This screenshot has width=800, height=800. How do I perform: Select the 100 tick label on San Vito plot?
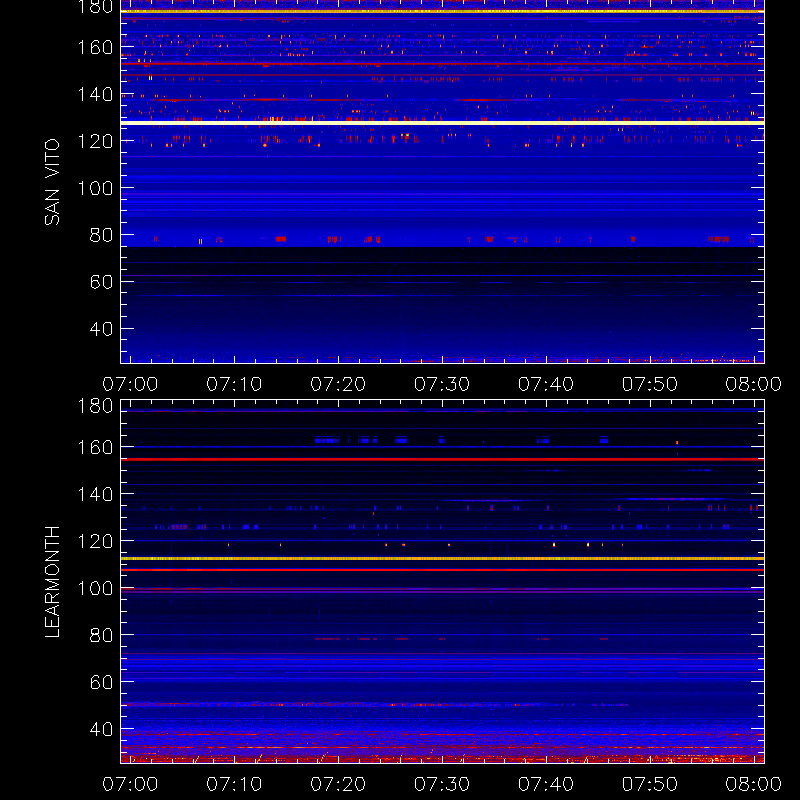click(x=95, y=188)
